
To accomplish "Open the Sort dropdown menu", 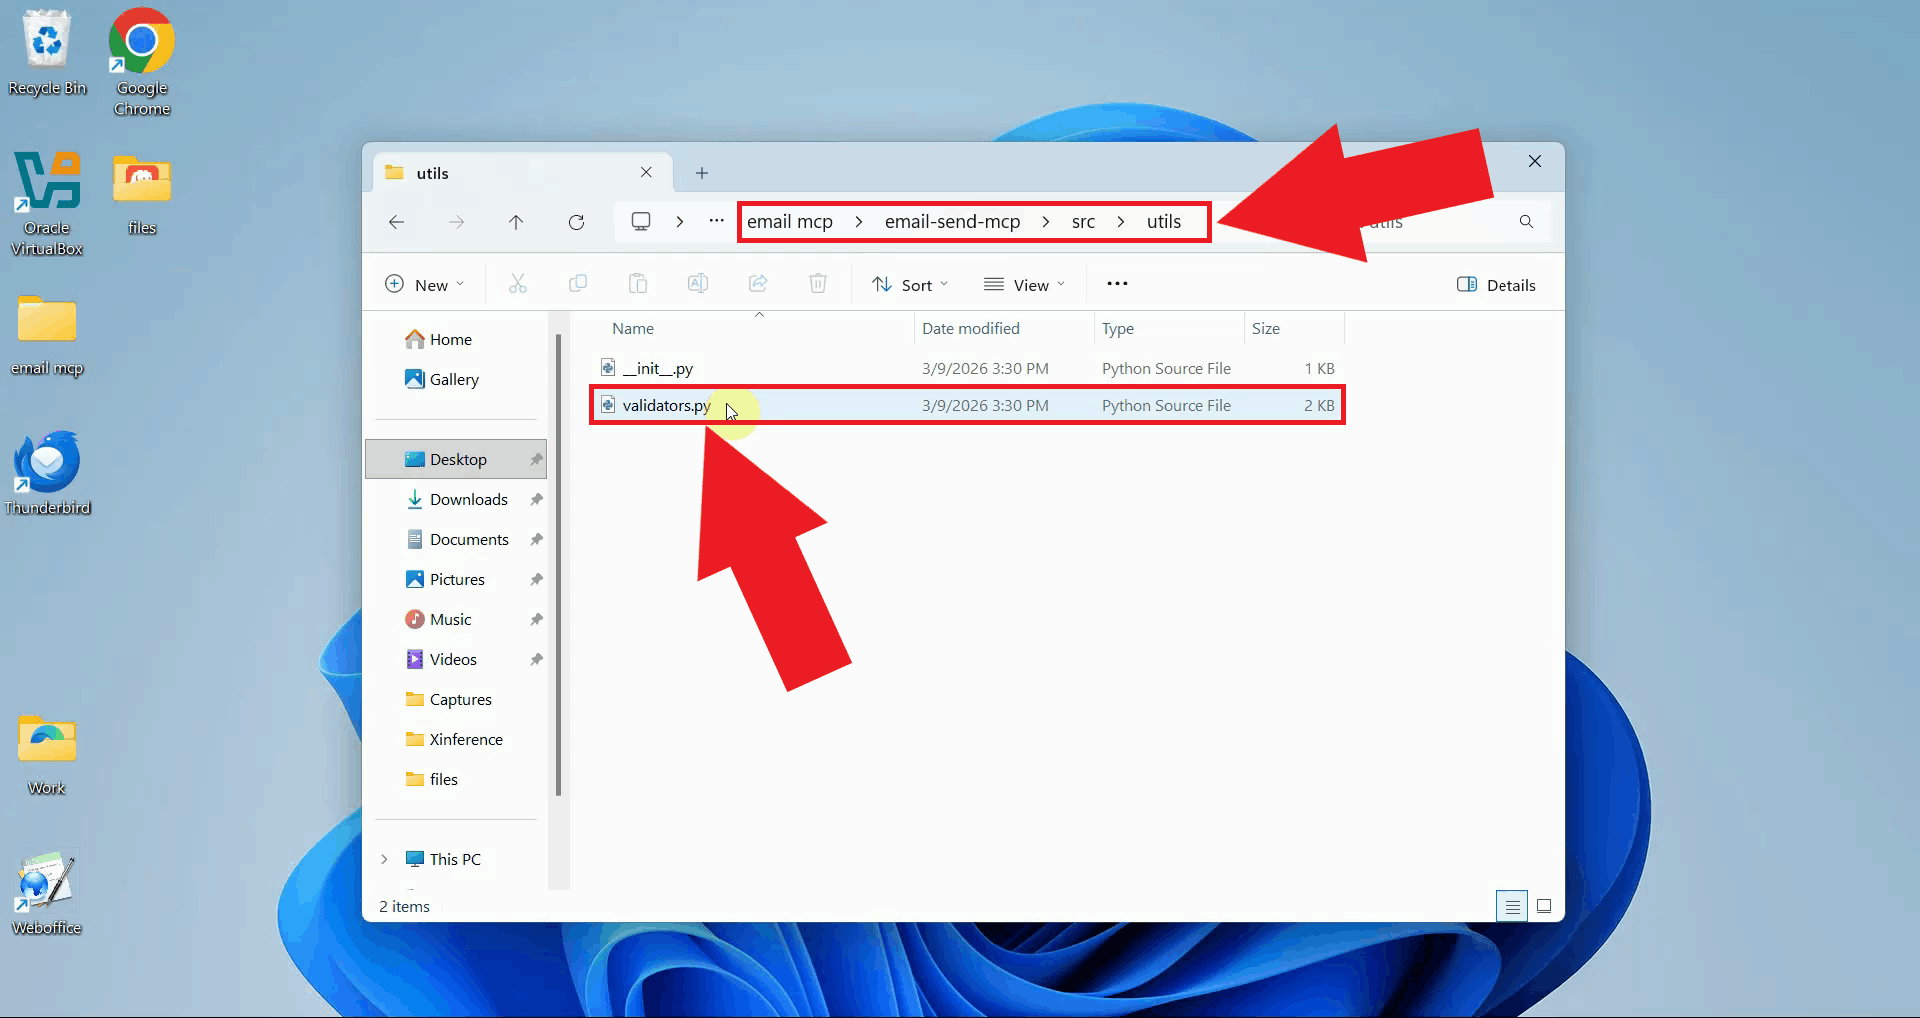I will click(x=910, y=285).
